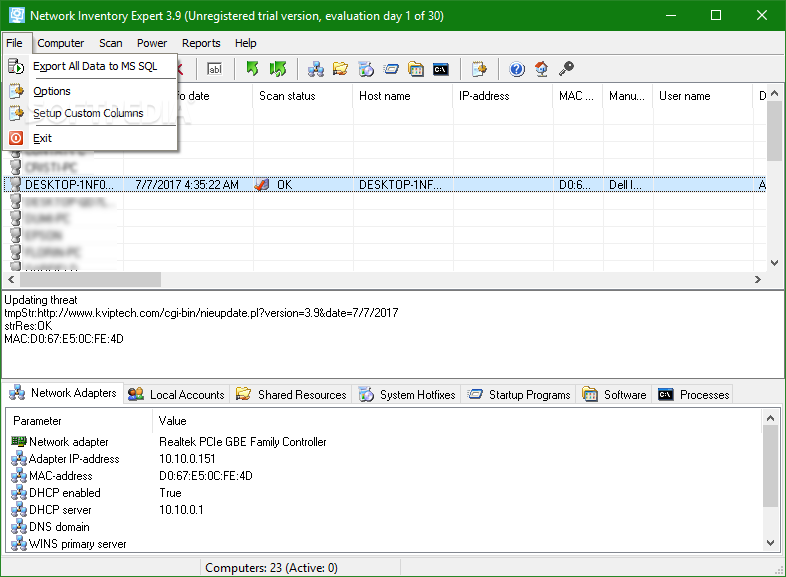Switch to the System Hotfixes tab

407,395
